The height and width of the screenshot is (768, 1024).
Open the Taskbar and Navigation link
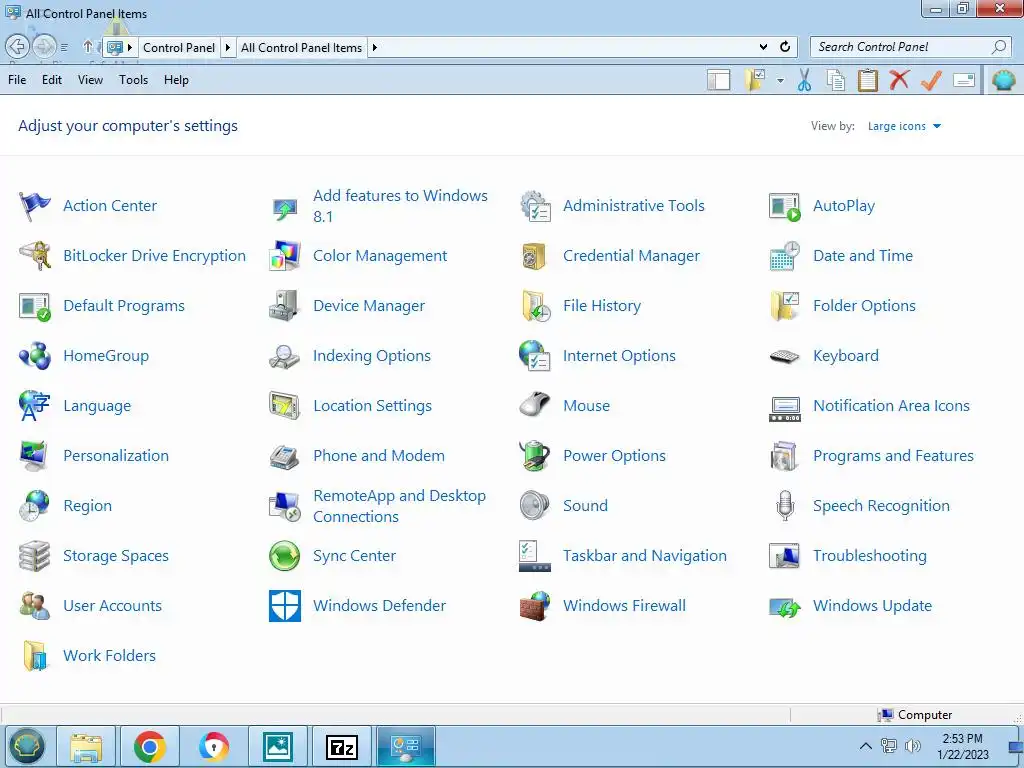pos(645,556)
